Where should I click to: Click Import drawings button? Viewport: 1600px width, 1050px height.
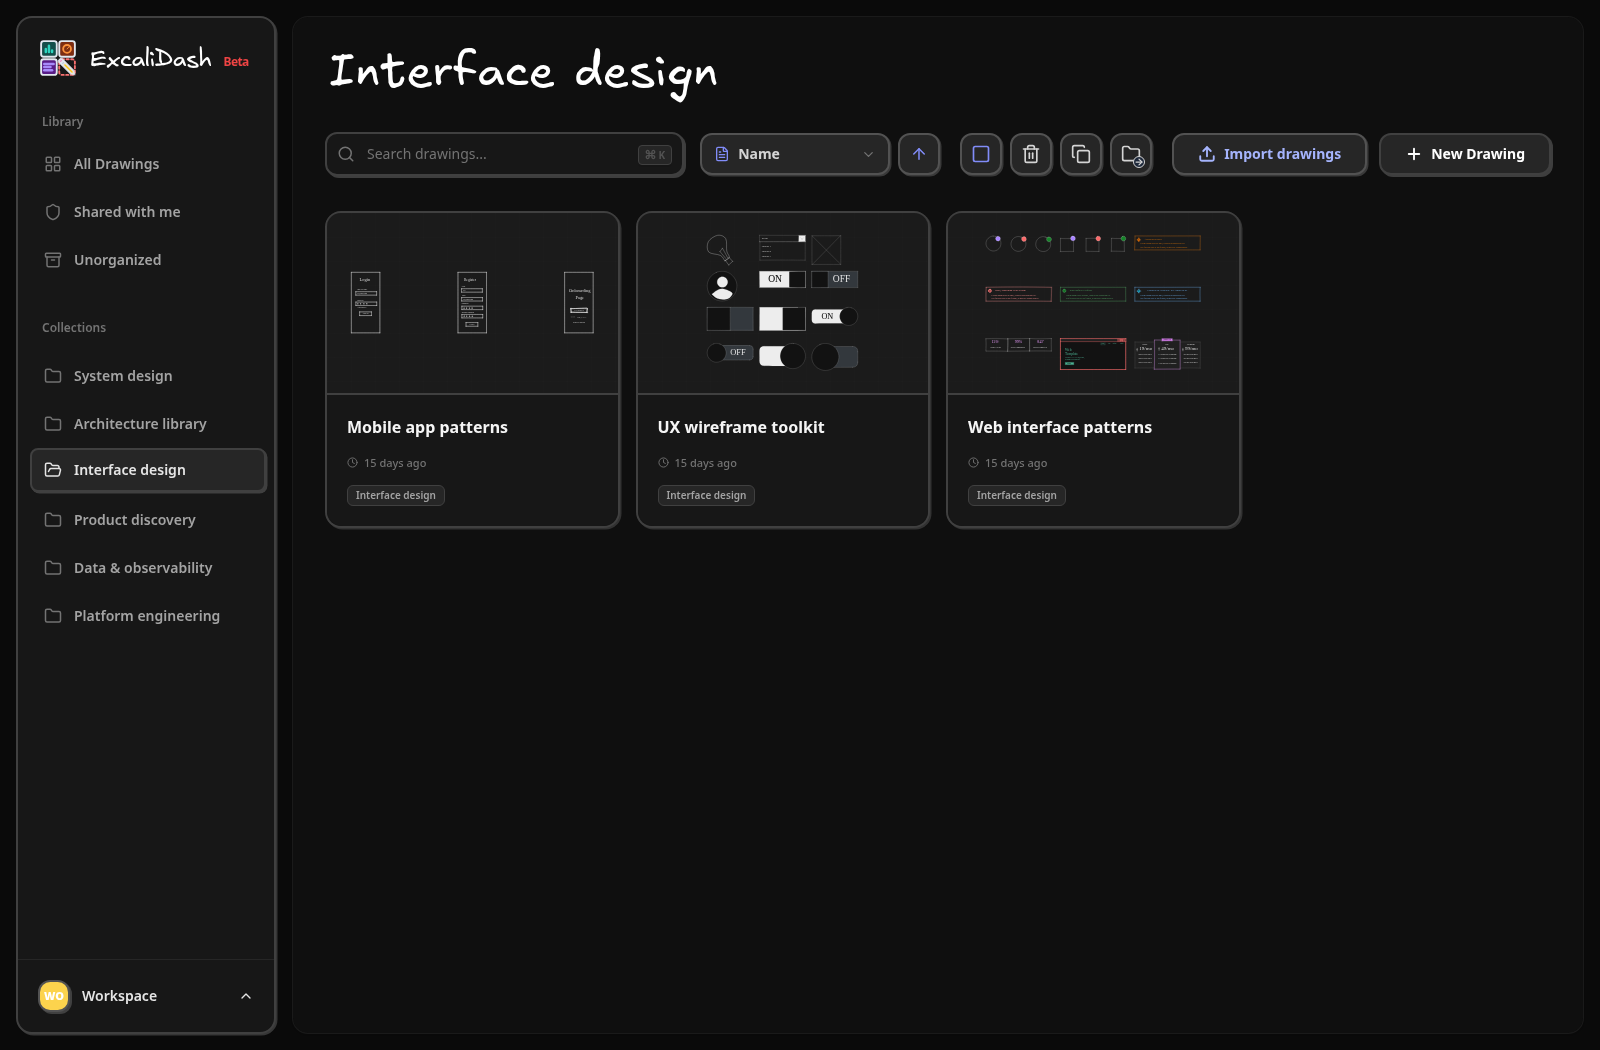[1269, 154]
